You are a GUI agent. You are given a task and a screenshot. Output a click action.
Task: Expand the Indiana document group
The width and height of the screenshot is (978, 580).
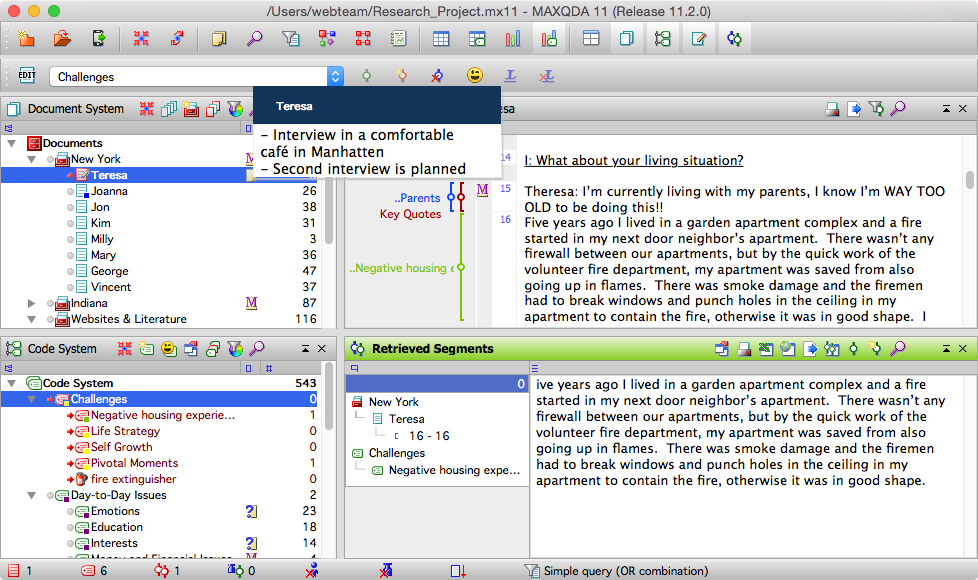31,303
